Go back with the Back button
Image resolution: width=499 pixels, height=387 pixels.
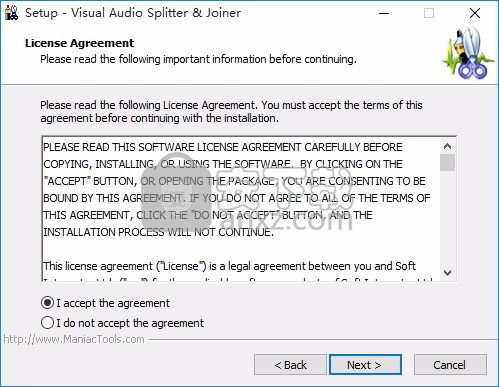(x=290, y=365)
